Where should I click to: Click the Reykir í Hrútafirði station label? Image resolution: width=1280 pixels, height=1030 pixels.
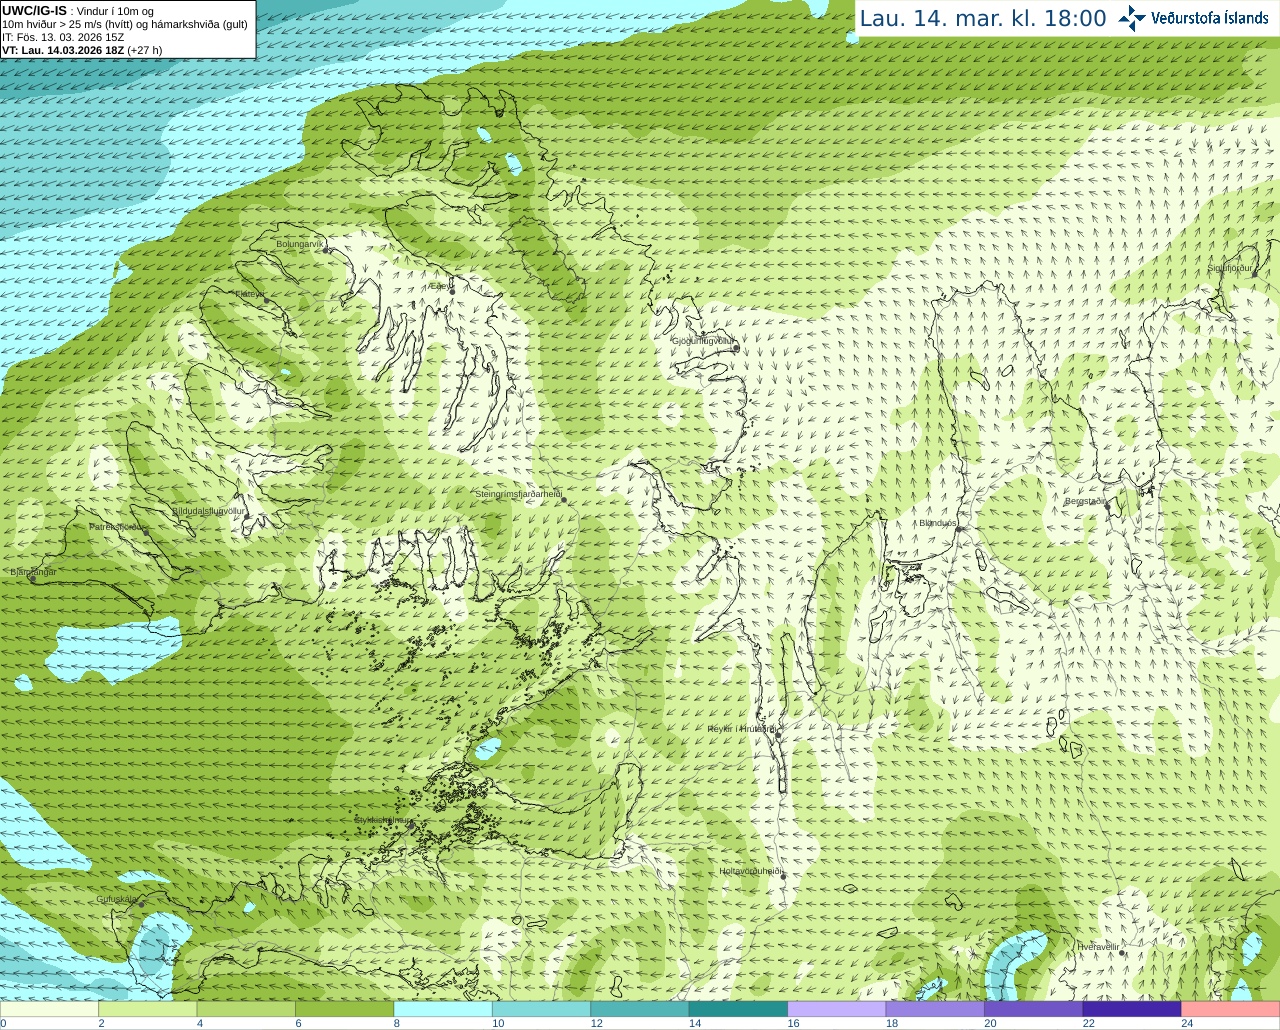tap(741, 729)
